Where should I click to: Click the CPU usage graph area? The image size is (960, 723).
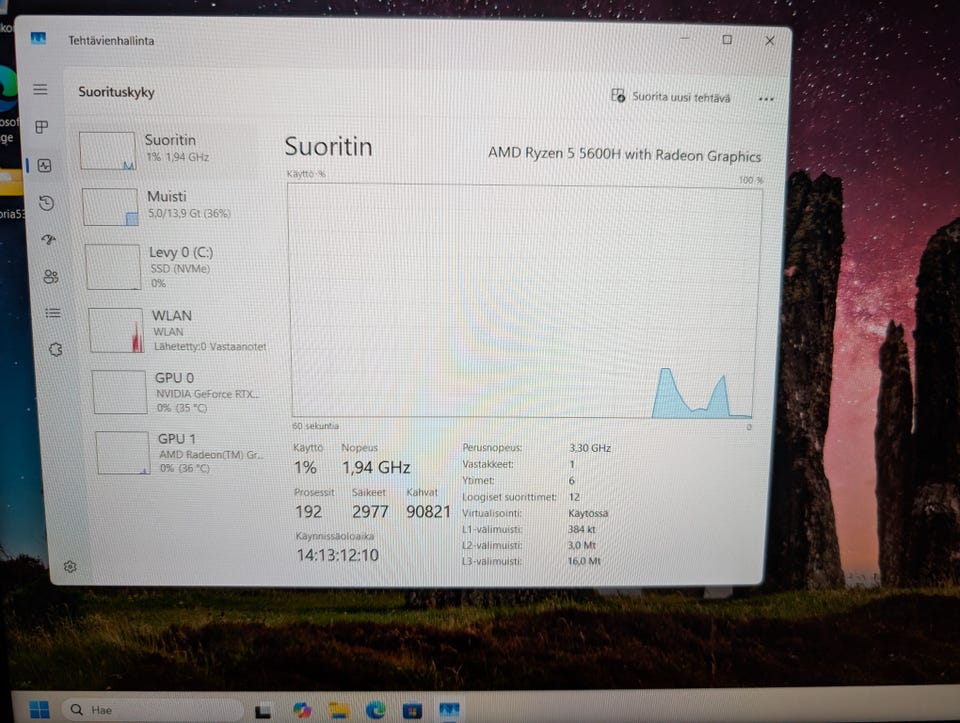click(524, 302)
